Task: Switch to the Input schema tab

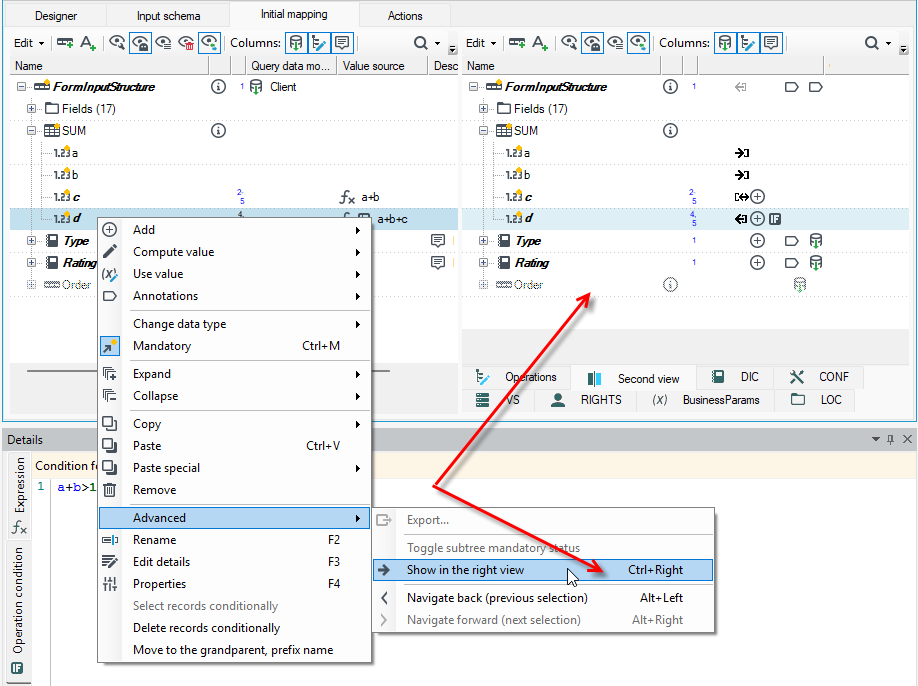Action: point(169,16)
